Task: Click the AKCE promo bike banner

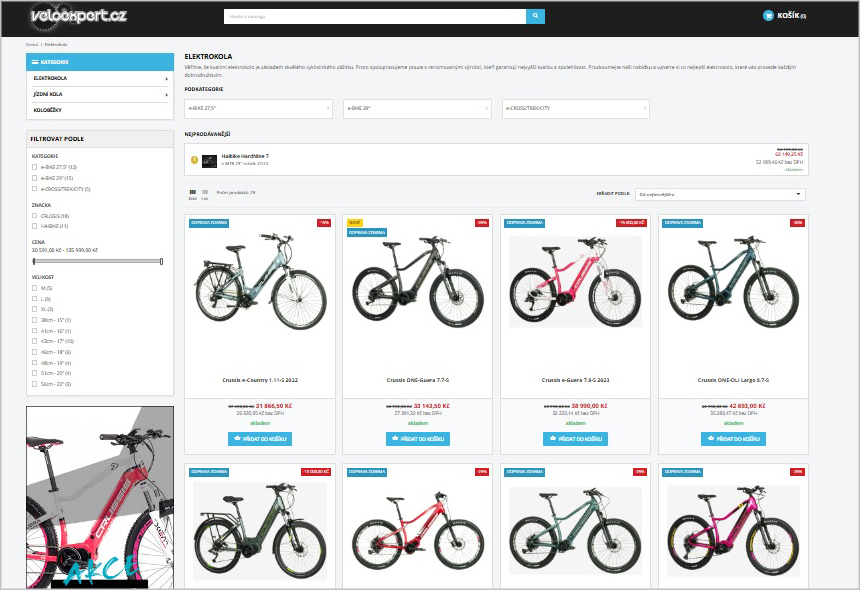Action: (100, 497)
